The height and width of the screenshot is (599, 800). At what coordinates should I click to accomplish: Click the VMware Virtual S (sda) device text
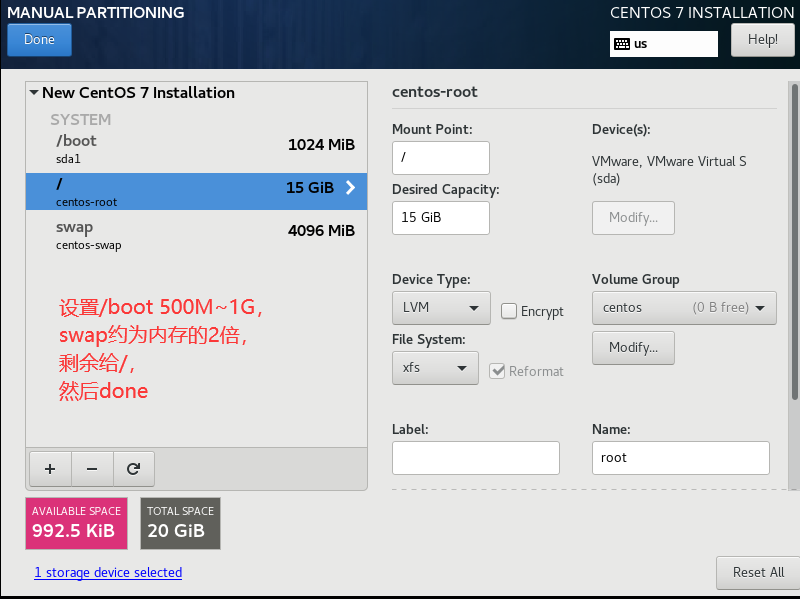click(669, 170)
